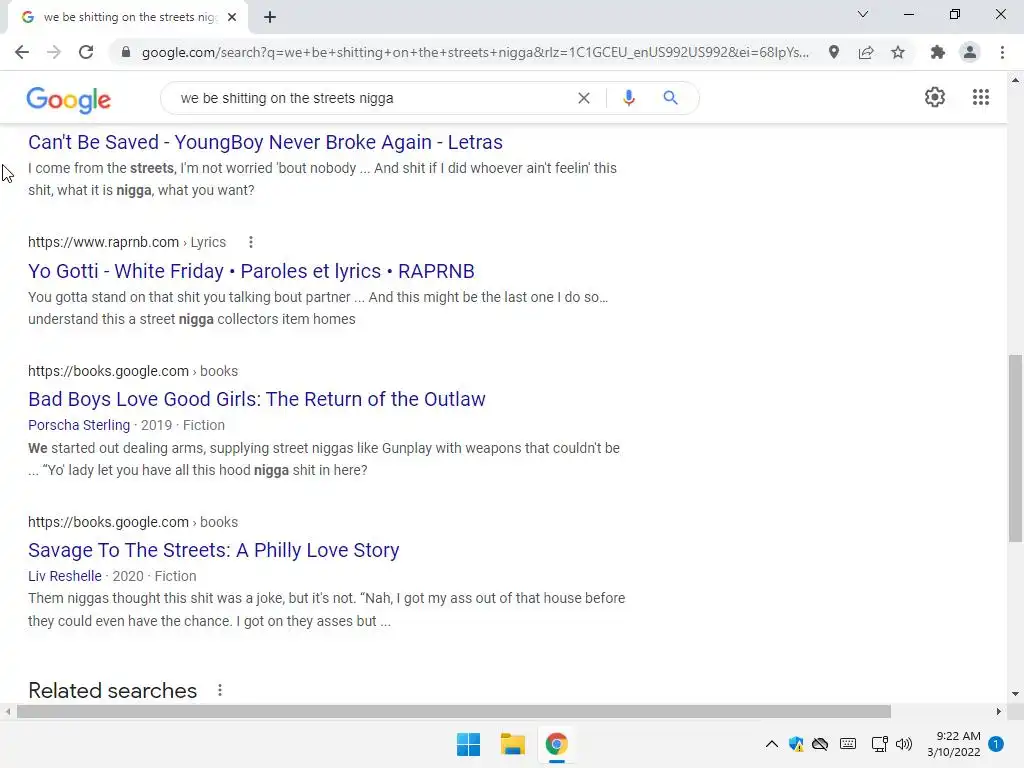Screen dimensions: 1024x768
Task: Open the volume speaker icon
Action: coord(904,744)
